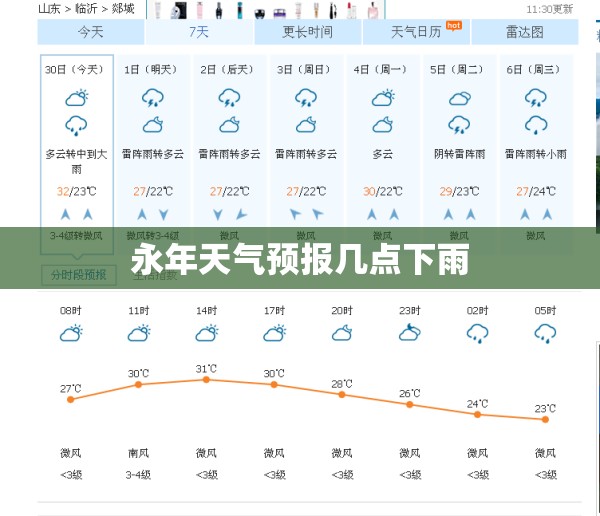Viewport: 600px width, 516px height.
Task: Click the thunderstorm icon under 6日
Action: 536,98
